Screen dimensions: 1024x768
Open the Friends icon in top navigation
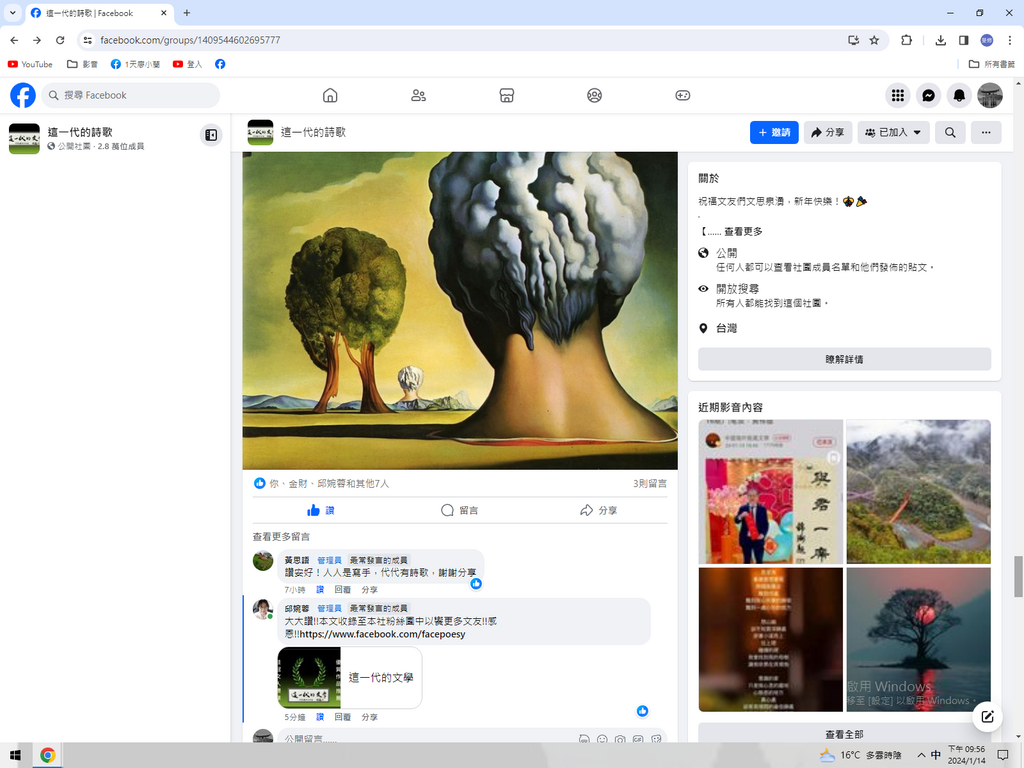point(418,95)
